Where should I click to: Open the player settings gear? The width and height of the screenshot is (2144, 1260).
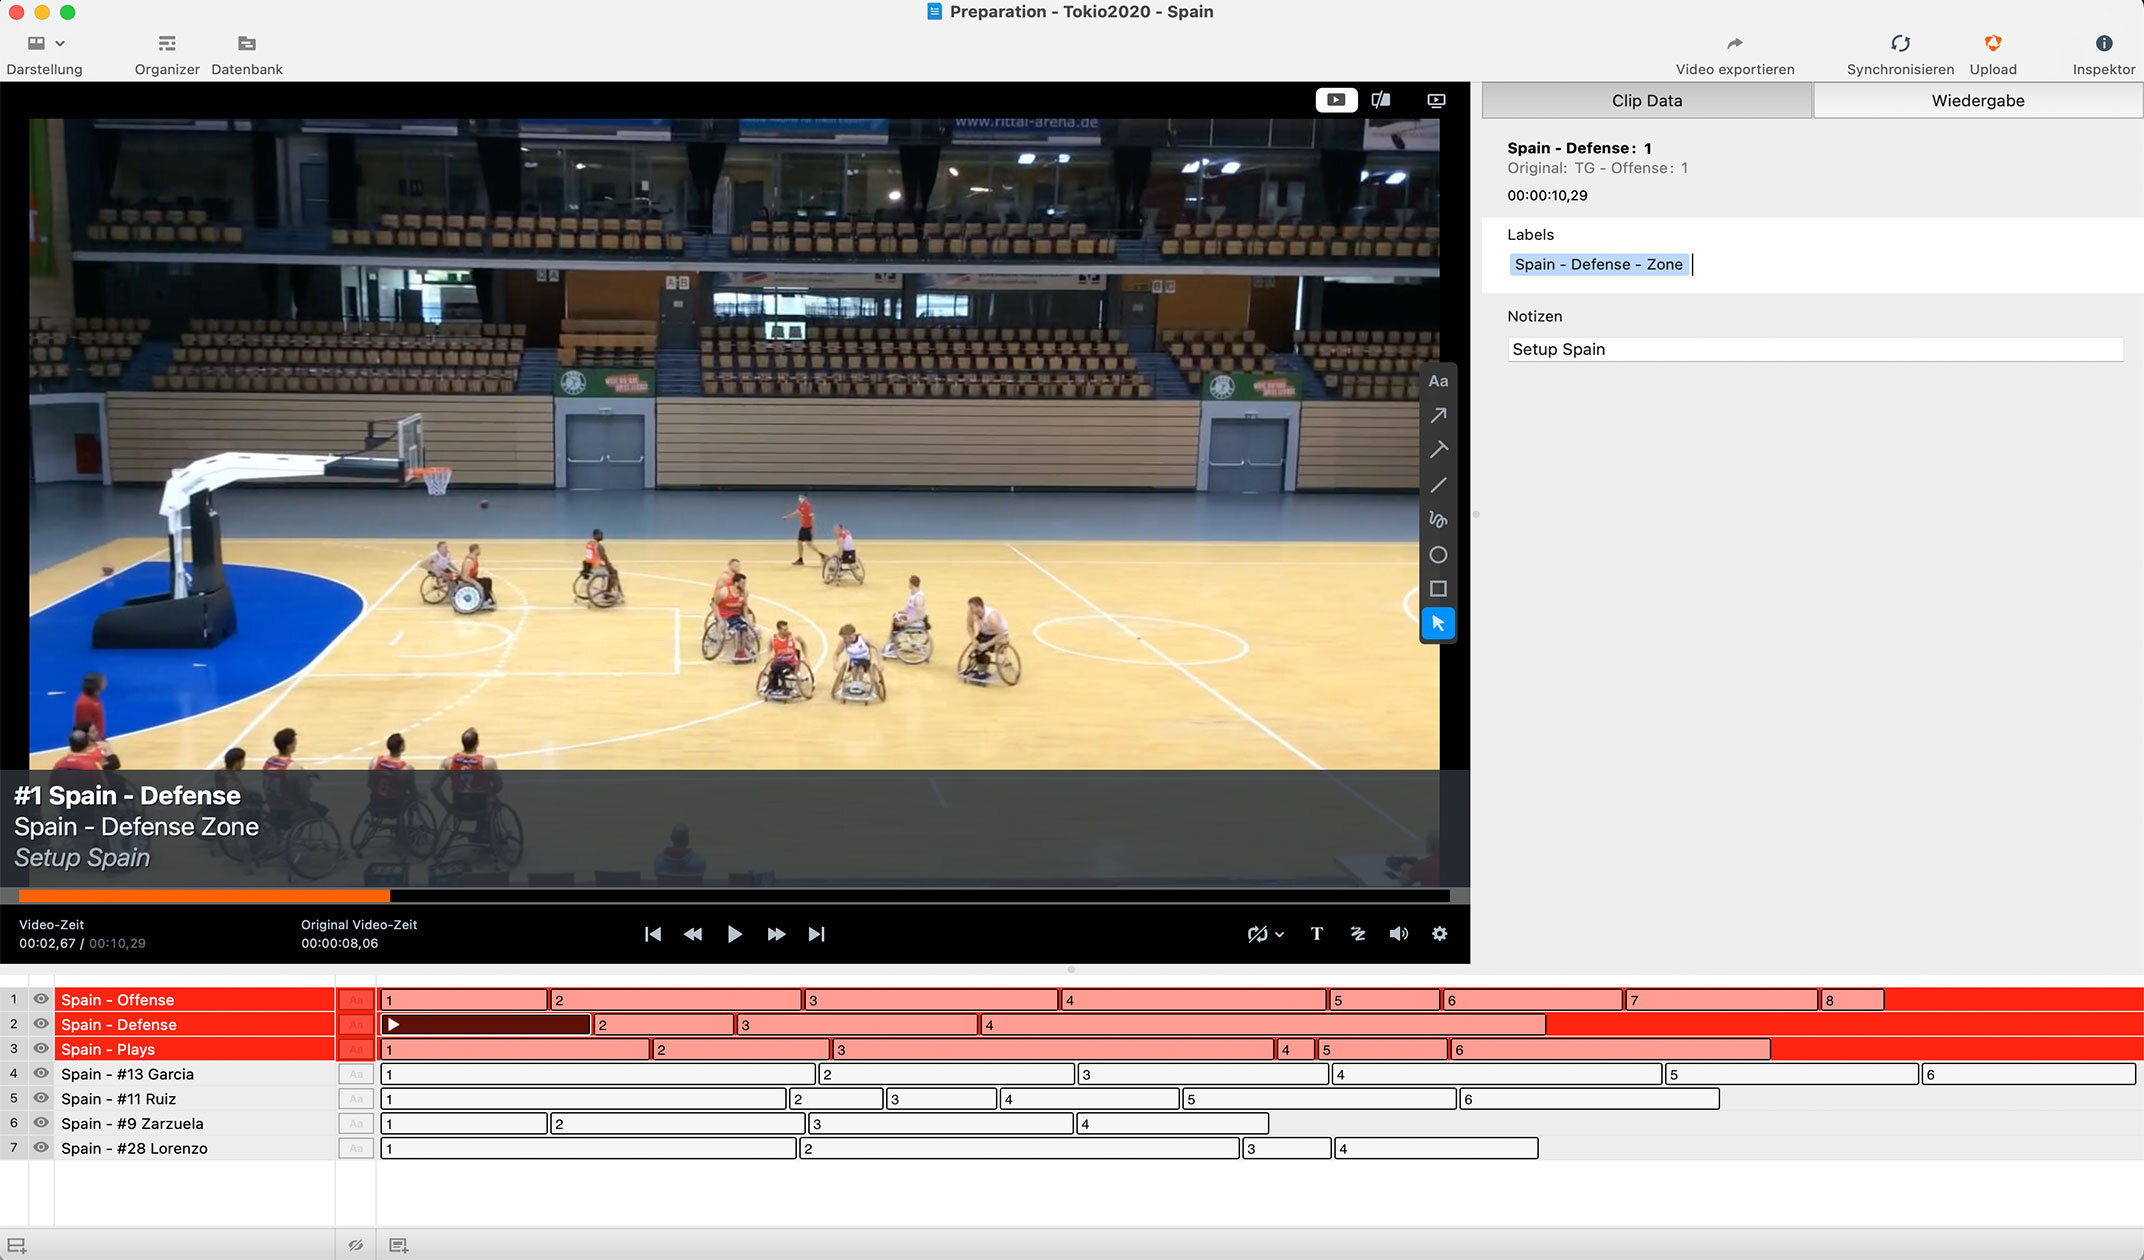coord(1439,933)
